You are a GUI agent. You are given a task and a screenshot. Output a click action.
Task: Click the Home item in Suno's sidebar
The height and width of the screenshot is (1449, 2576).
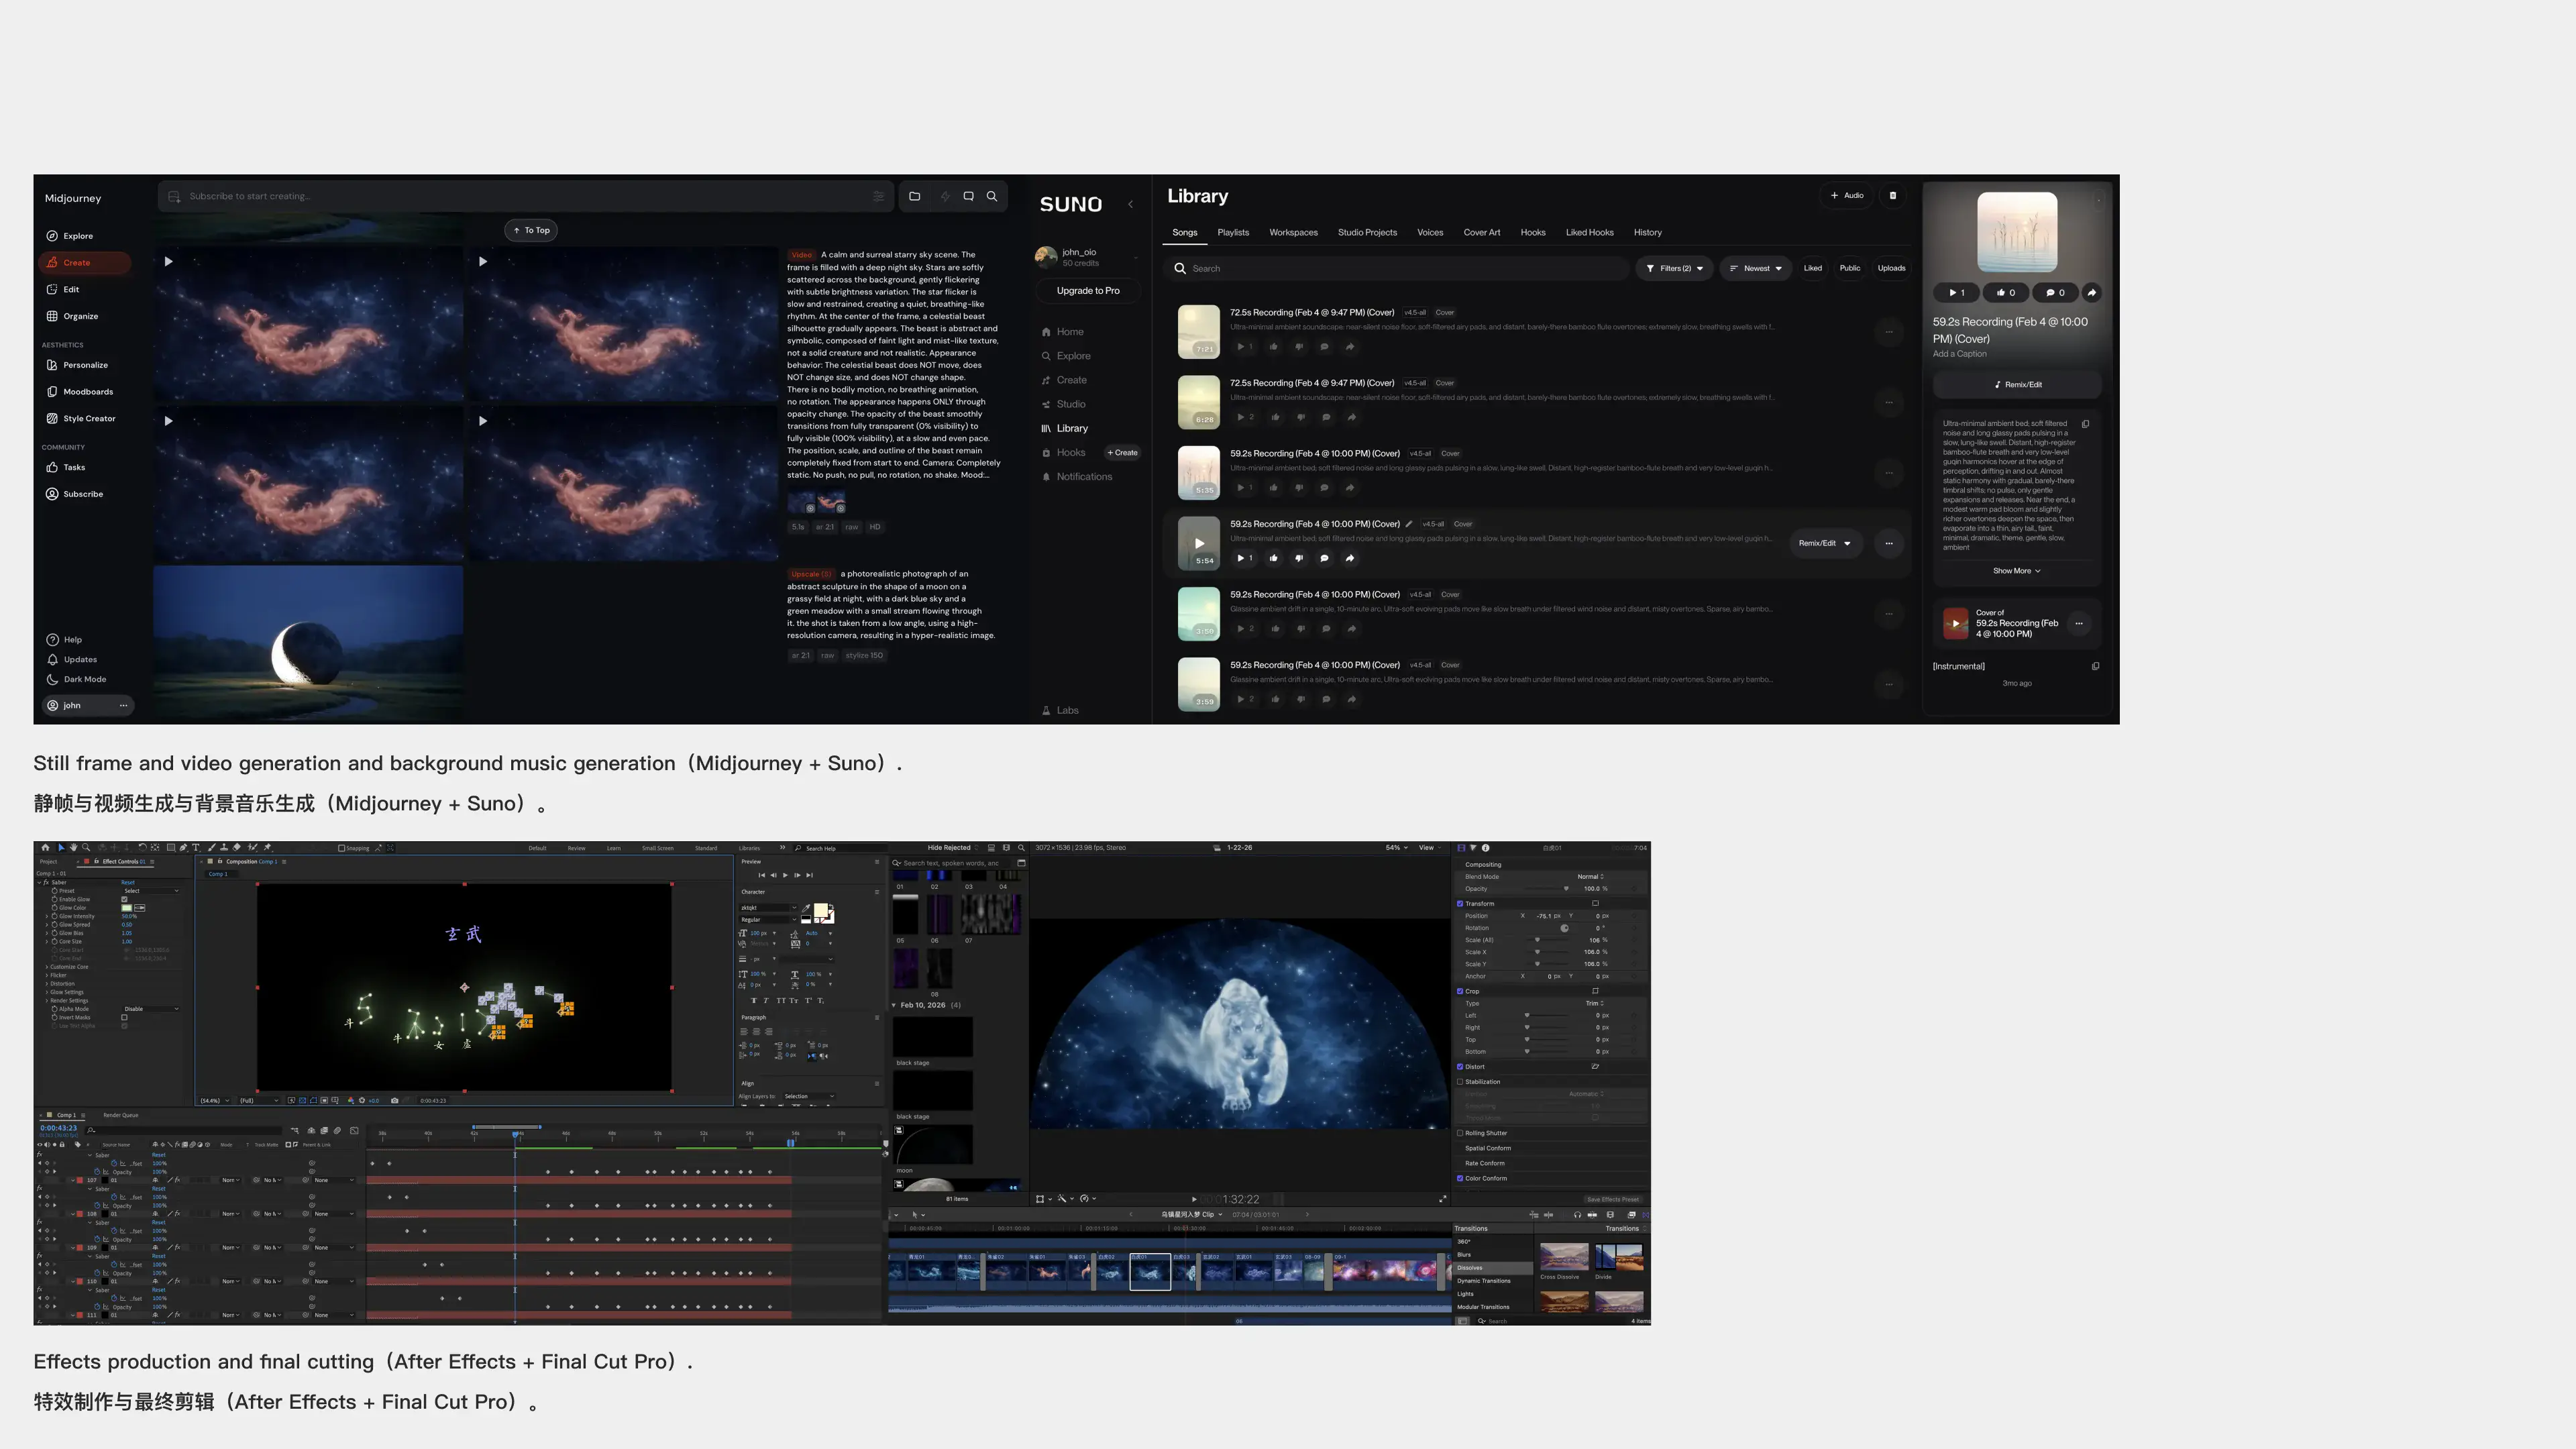click(1063, 332)
